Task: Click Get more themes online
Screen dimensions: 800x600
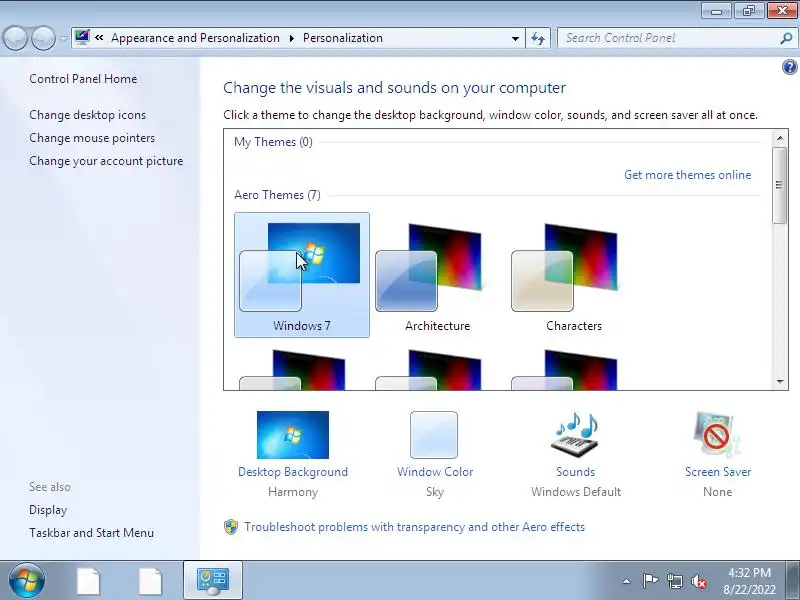Action: (x=687, y=175)
